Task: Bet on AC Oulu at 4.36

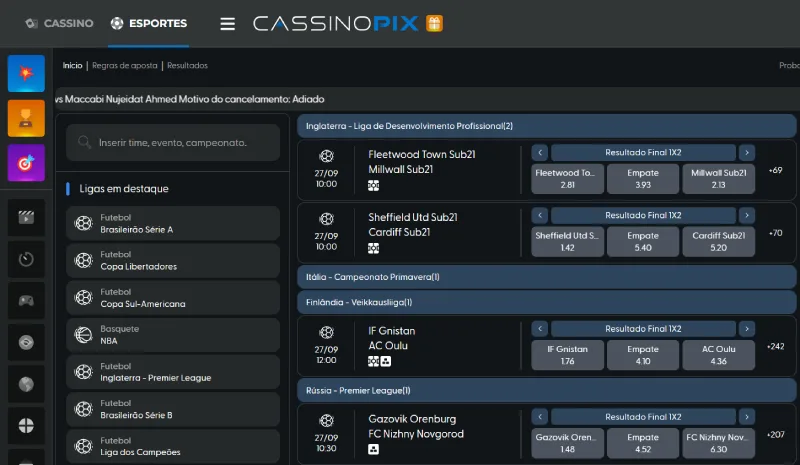Action: (718, 355)
